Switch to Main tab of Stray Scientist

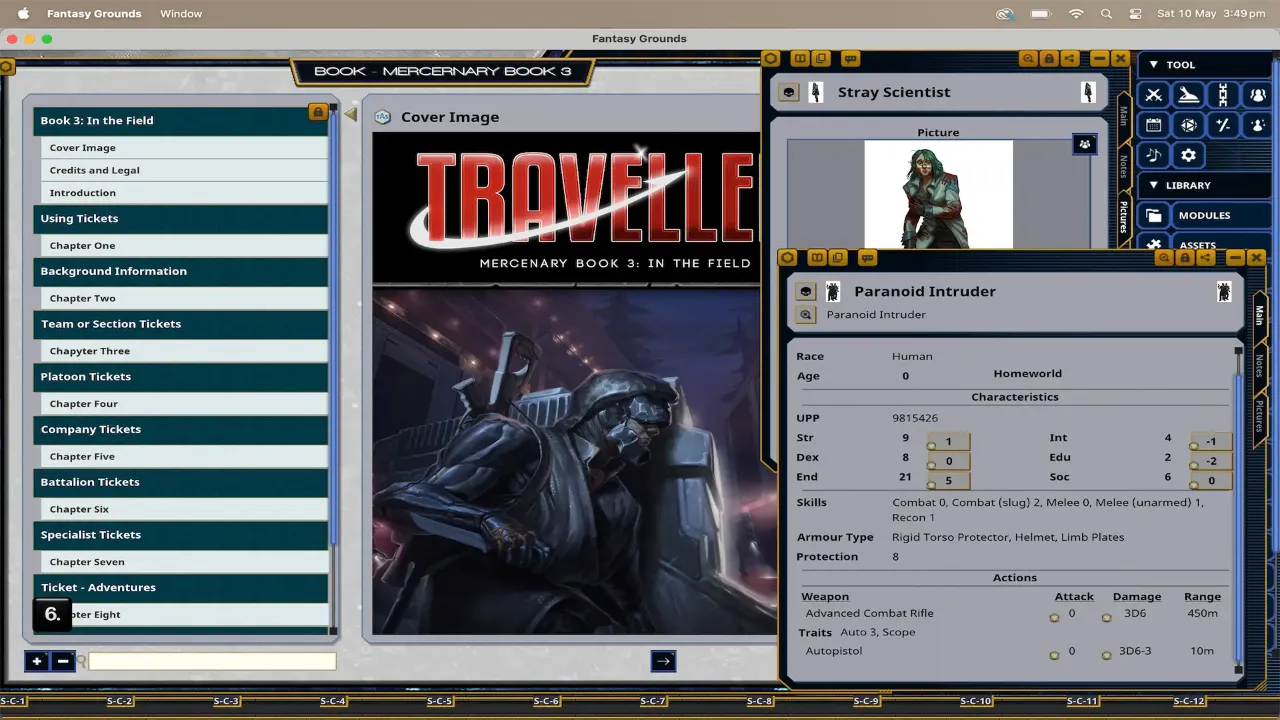1123,116
